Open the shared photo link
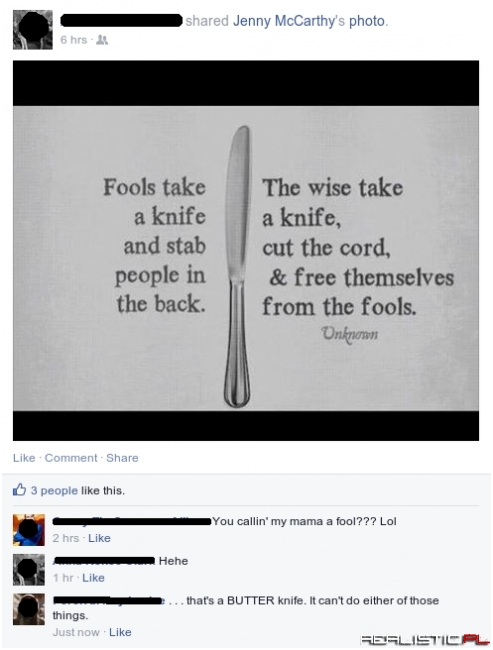Viewport: 493px width, 650px height. pyautogui.click(x=367, y=21)
